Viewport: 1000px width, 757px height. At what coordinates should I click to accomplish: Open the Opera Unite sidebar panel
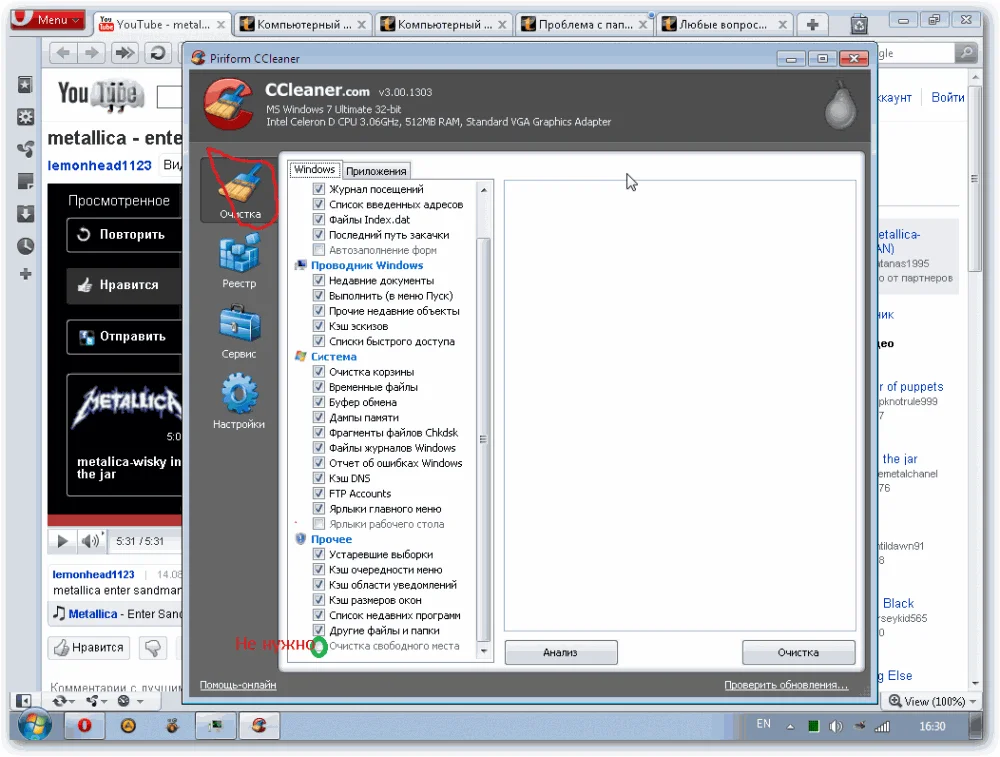click(25, 149)
